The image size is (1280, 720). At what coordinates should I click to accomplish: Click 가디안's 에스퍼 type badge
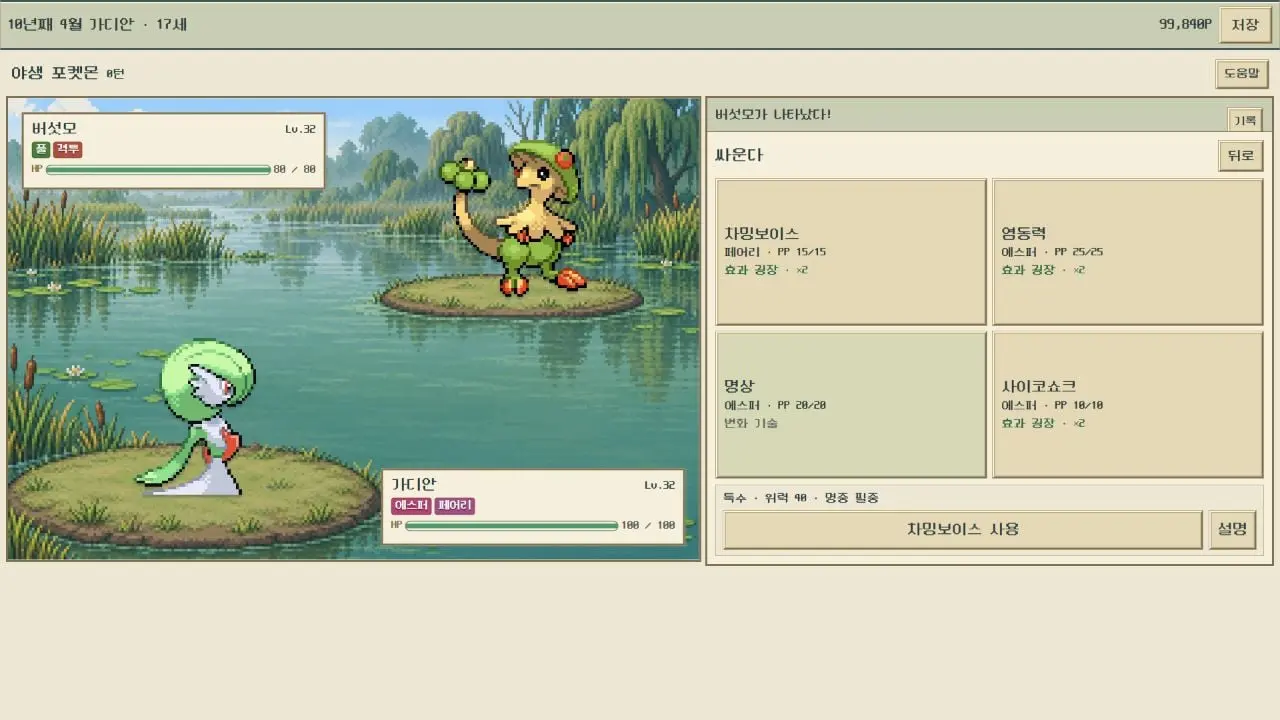click(411, 506)
